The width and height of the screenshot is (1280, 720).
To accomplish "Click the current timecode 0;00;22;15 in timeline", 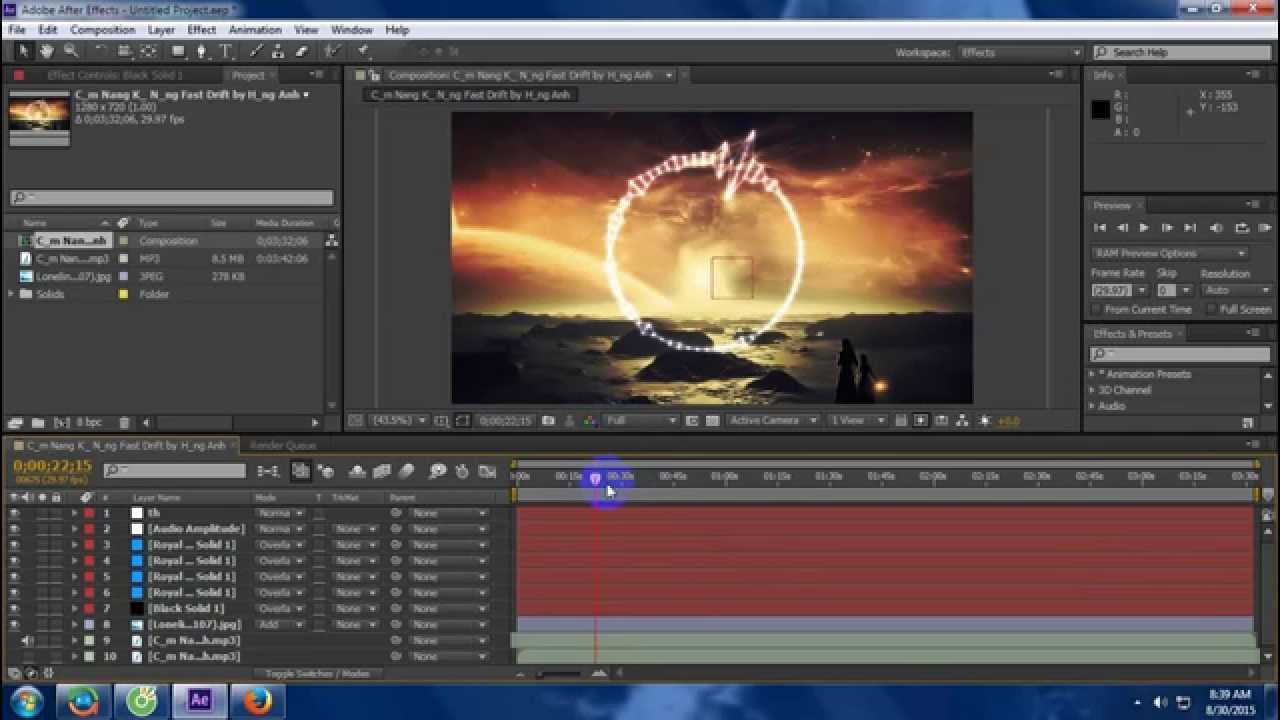I will coord(52,466).
